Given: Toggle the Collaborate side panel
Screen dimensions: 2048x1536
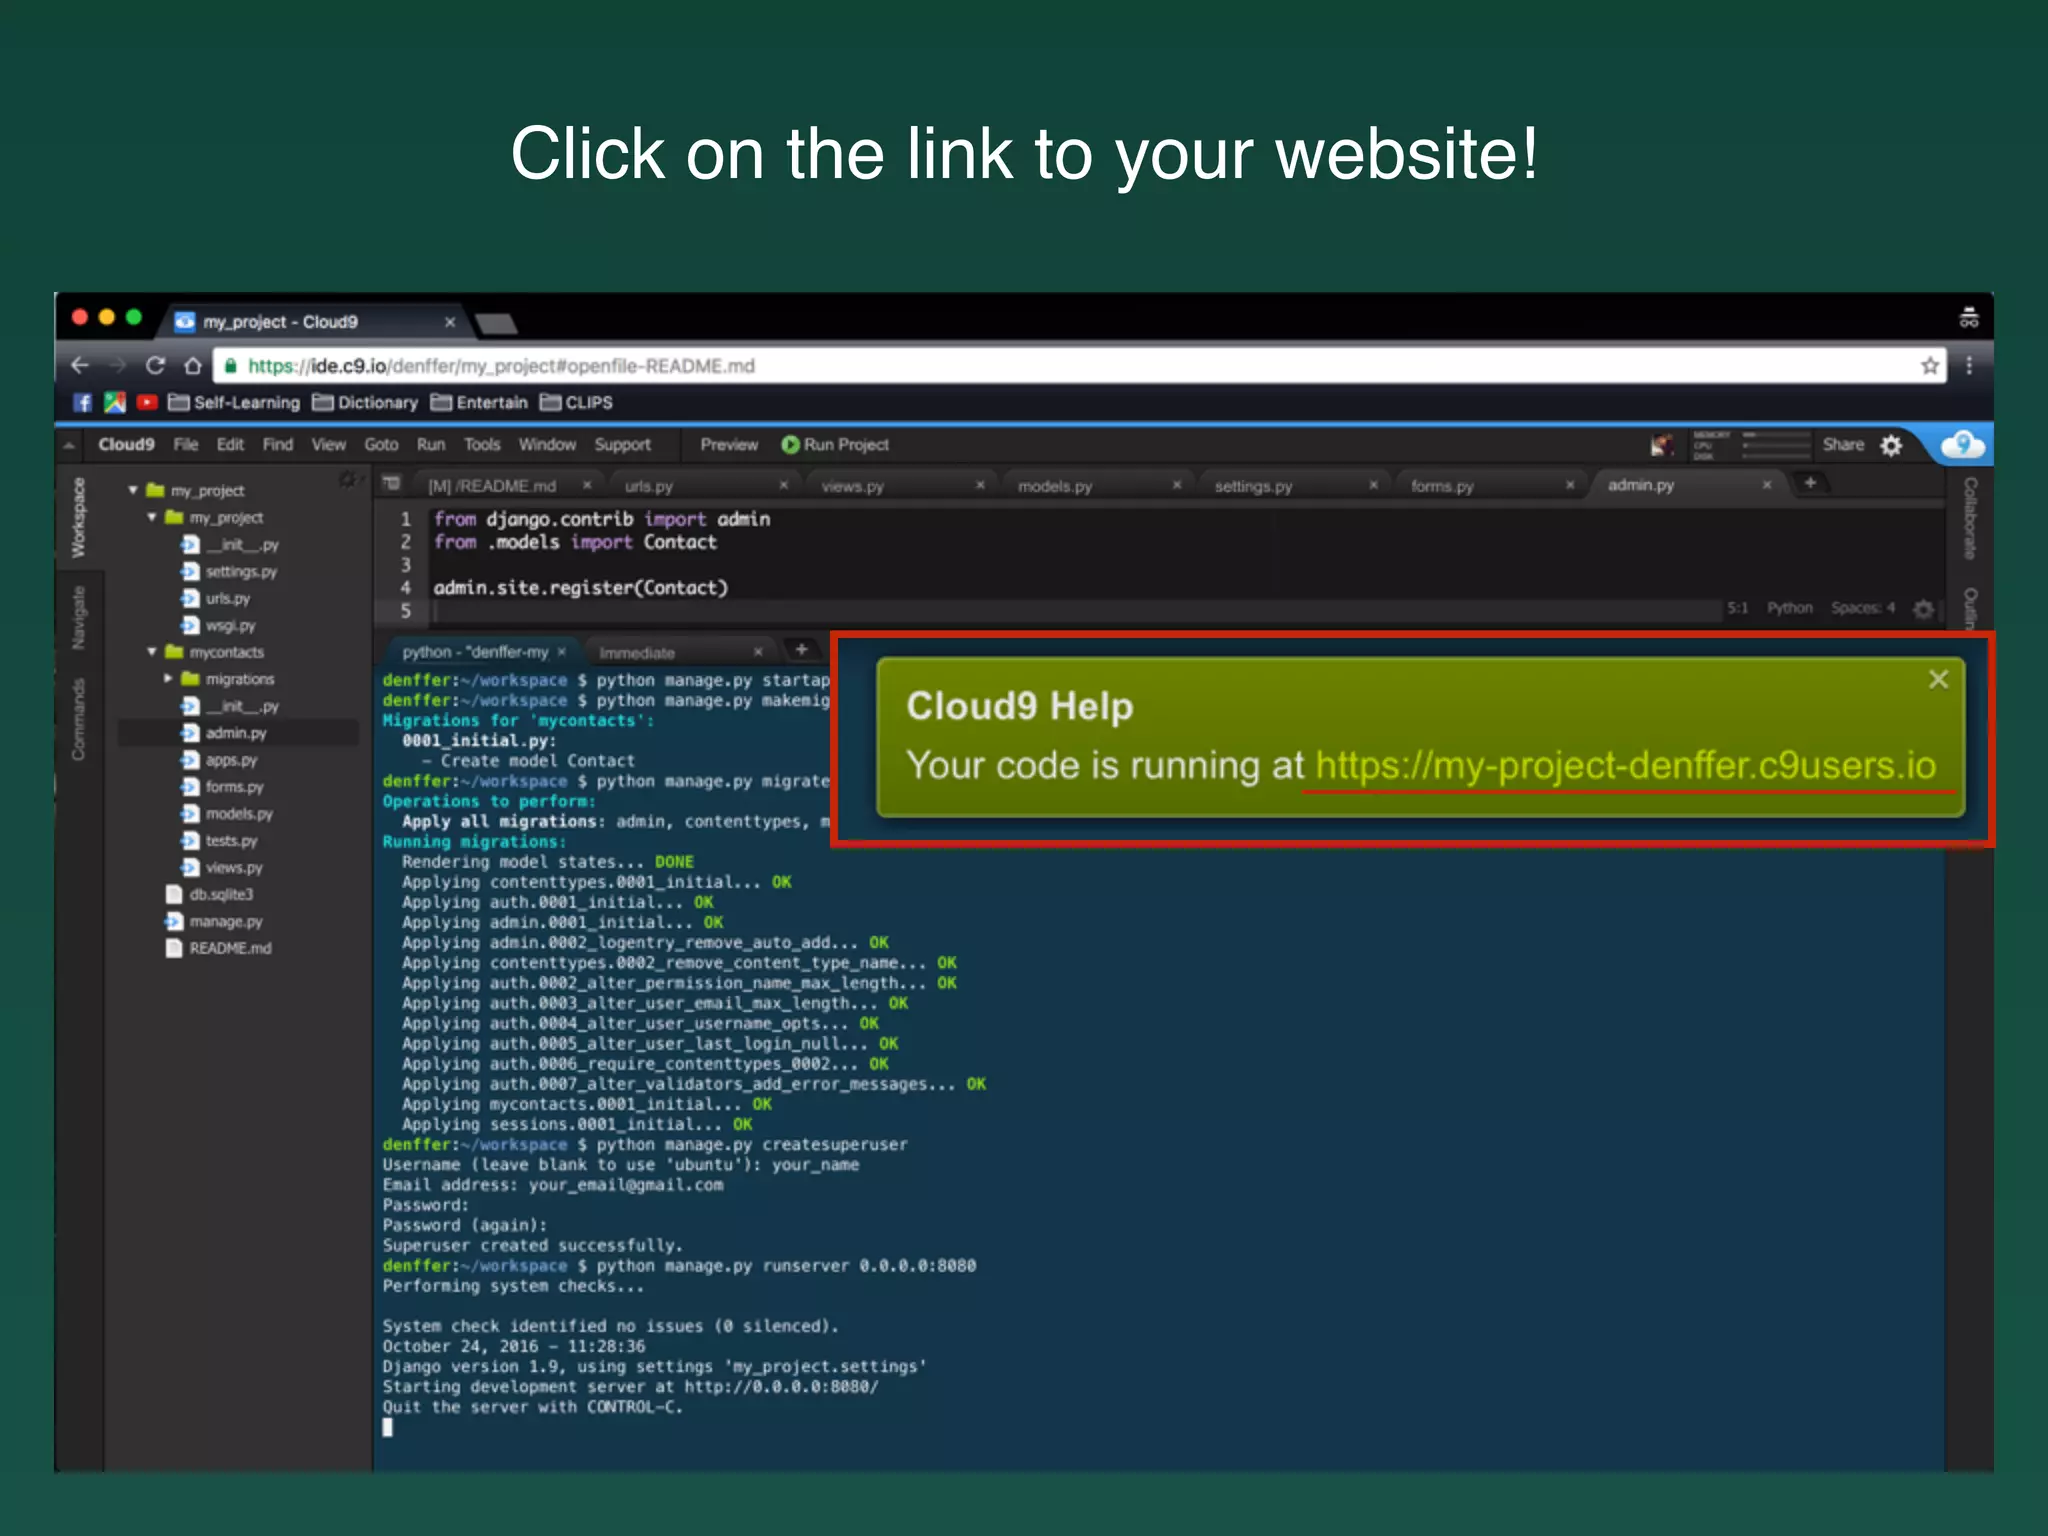Looking at the screenshot, I should [x=1969, y=518].
